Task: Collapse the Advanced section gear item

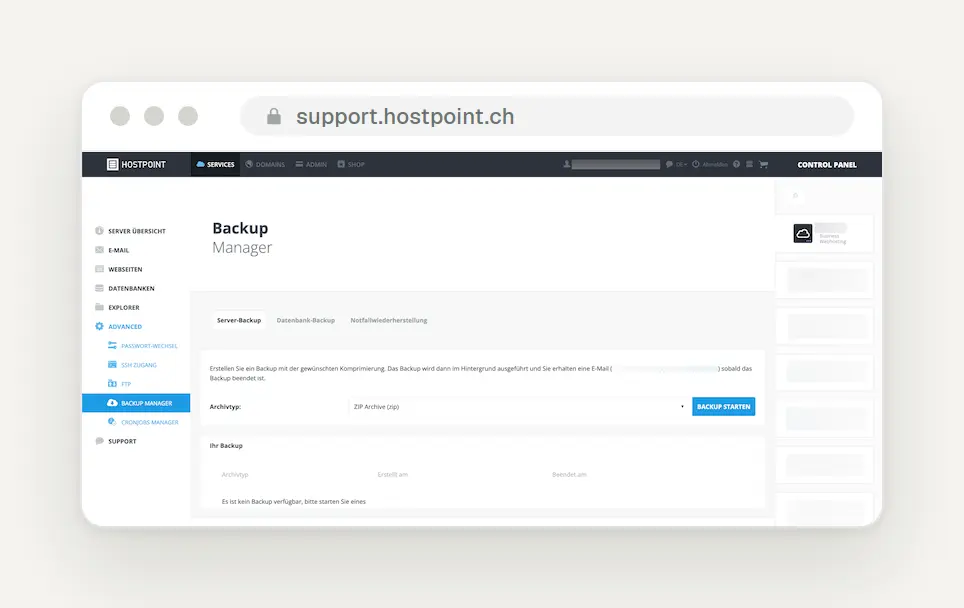Action: 119,326
